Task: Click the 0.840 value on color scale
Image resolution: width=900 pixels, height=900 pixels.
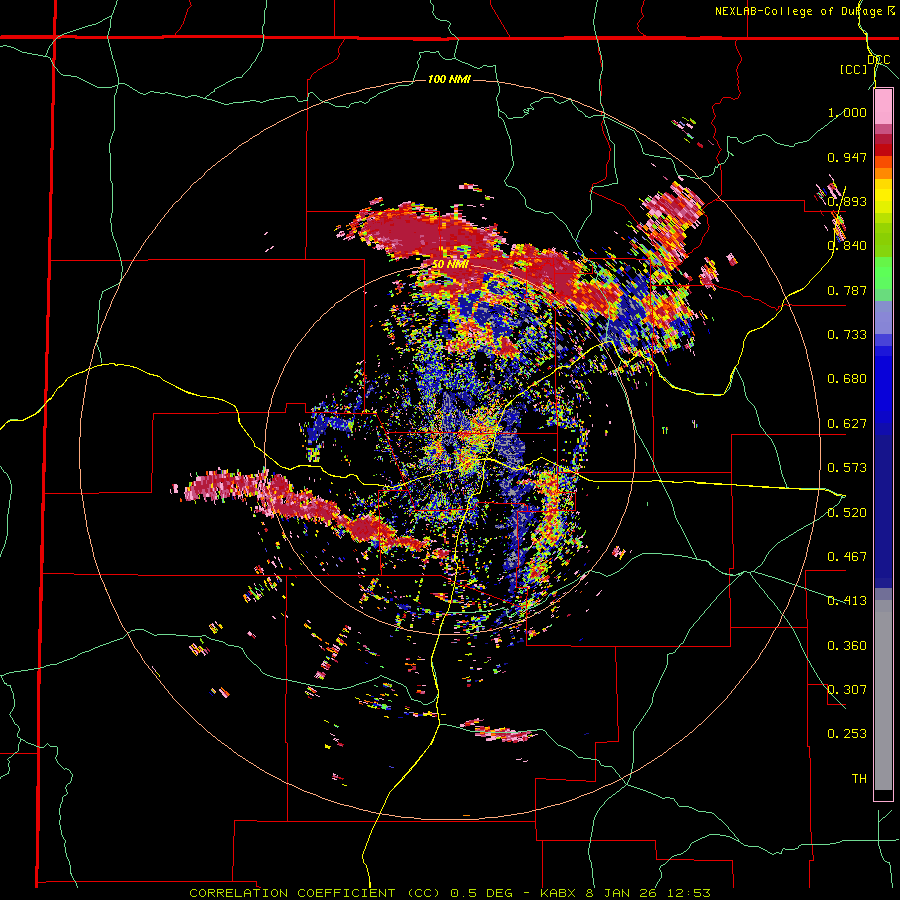Action: pyautogui.click(x=847, y=246)
